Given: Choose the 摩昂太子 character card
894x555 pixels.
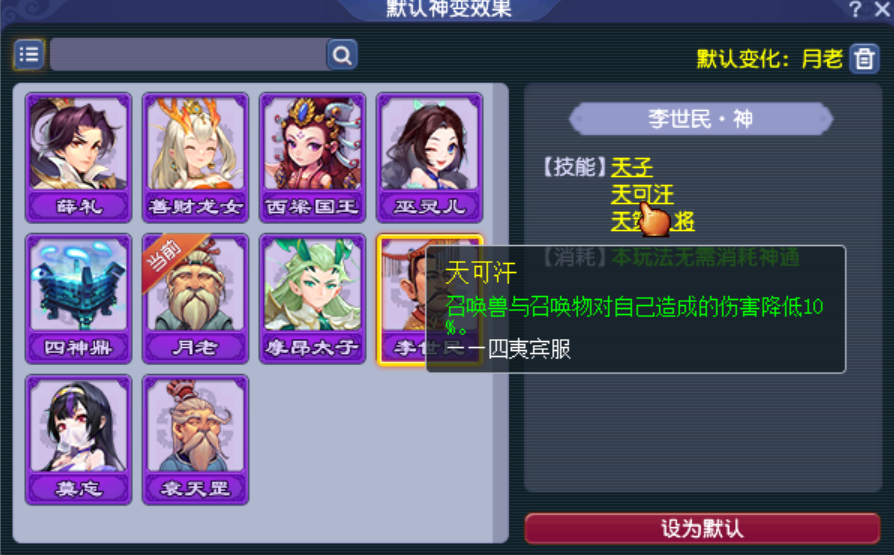Looking at the screenshot, I should [x=312, y=299].
